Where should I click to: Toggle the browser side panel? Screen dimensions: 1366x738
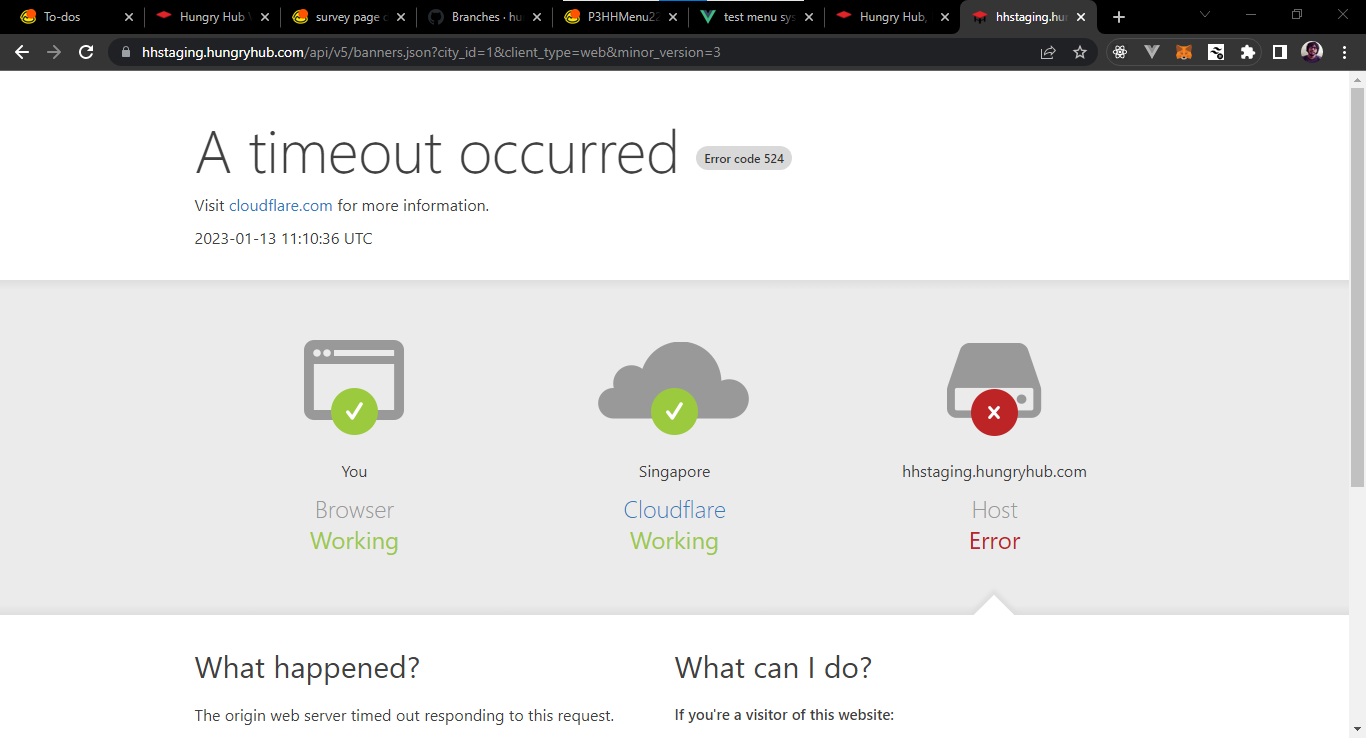tap(1280, 52)
